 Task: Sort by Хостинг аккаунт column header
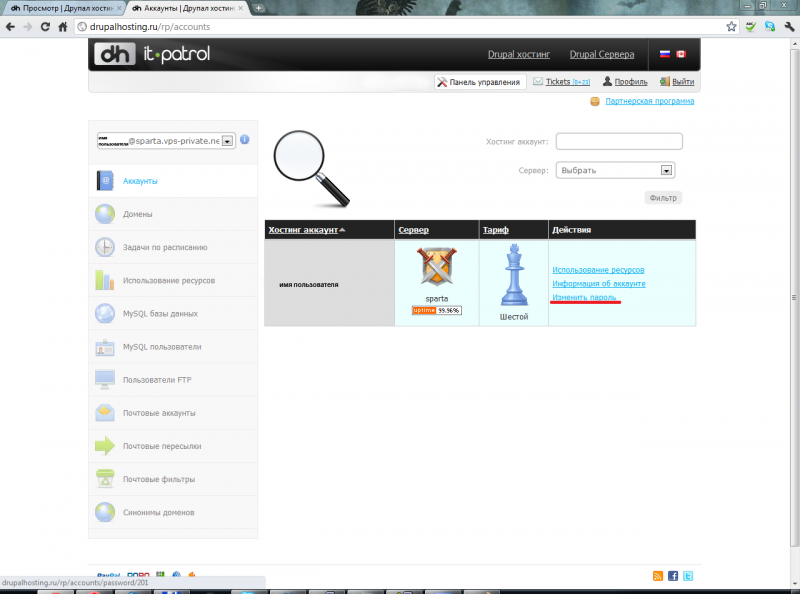[304, 230]
